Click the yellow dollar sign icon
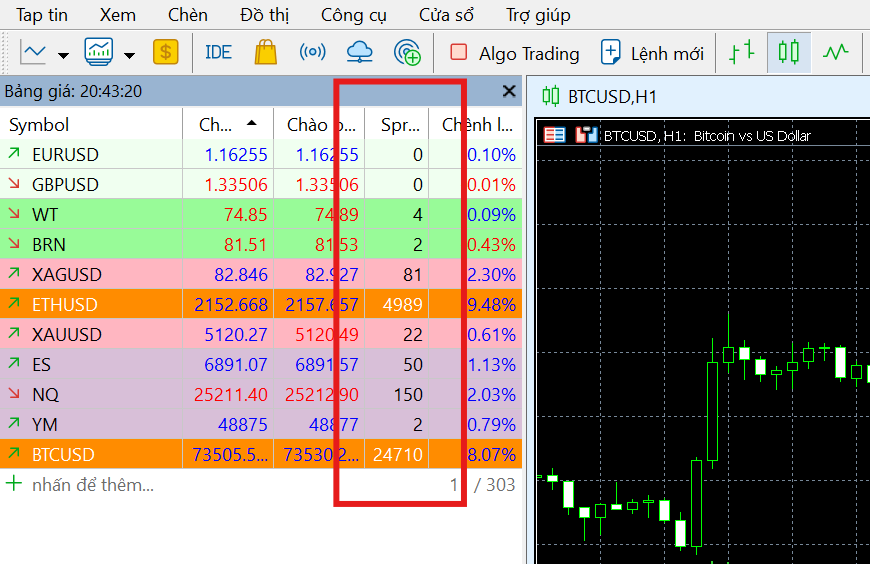870x564 pixels. [165, 52]
